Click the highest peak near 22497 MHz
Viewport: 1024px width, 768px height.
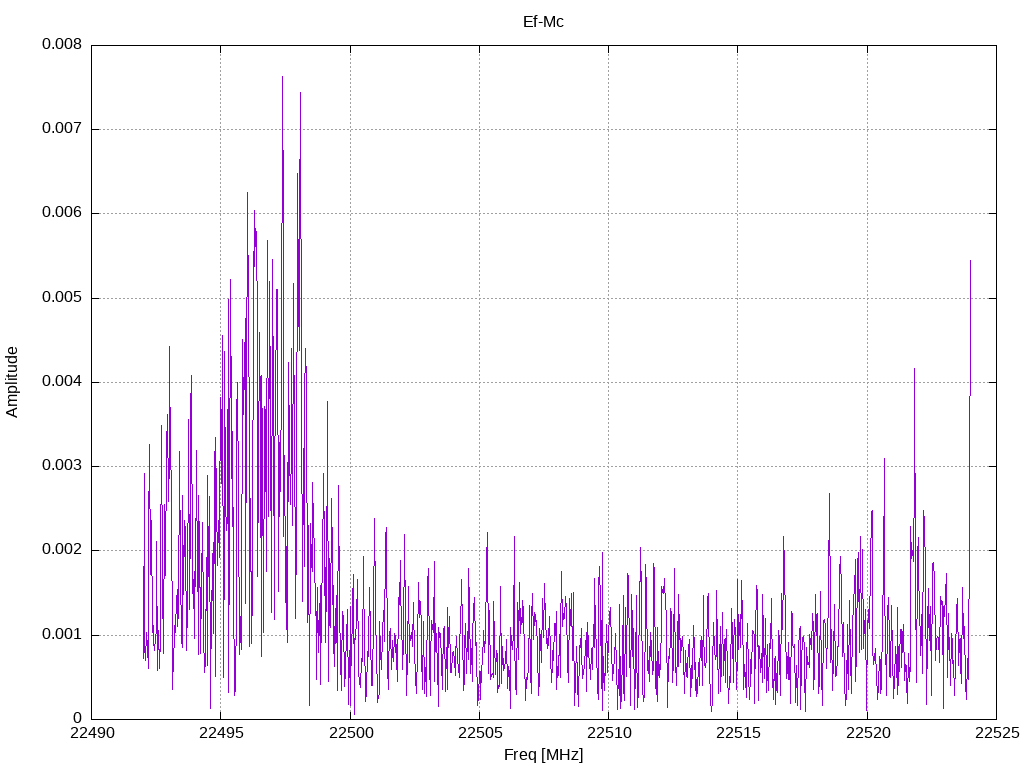(282, 78)
